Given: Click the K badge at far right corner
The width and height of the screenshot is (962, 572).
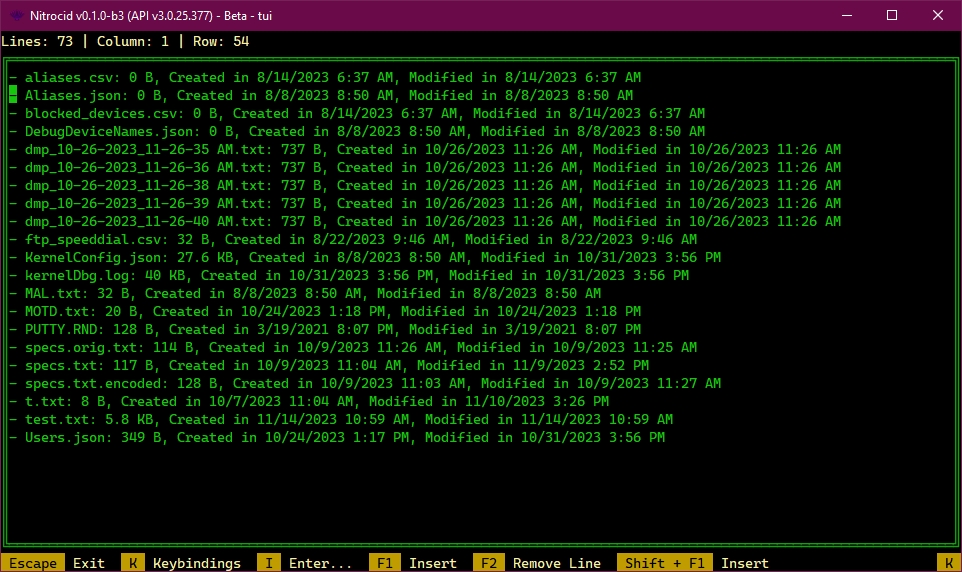Looking at the screenshot, I should pos(949,563).
